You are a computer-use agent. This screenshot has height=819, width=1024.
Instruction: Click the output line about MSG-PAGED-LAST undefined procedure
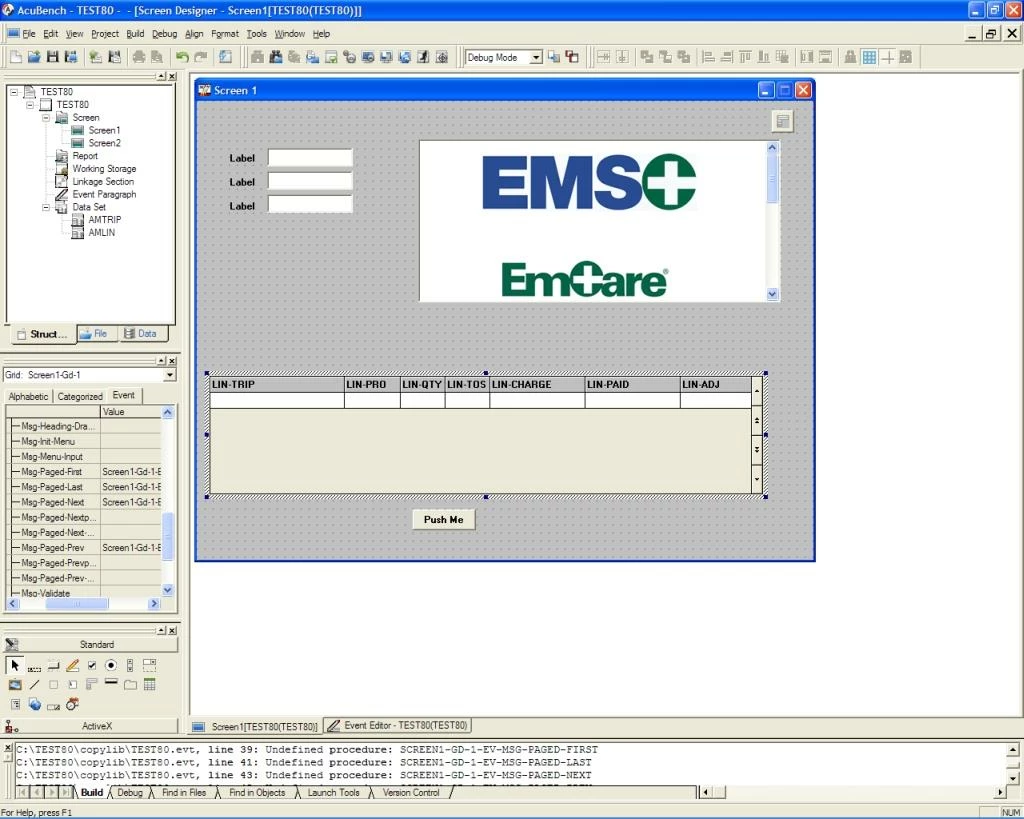[304, 762]
